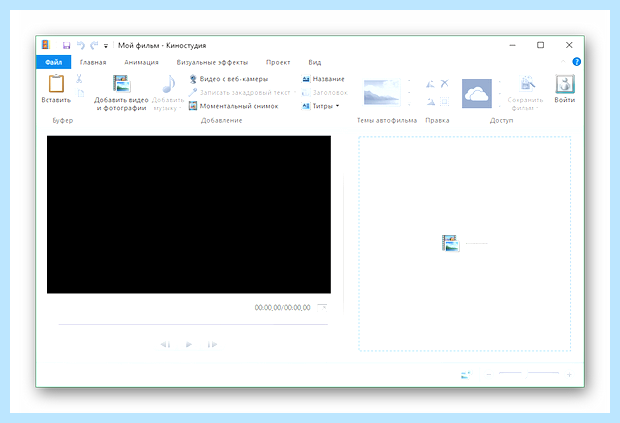Image resolution: width=620 pixels, height=423 pixels.
Task: Click the rotate right icon
Action: 431,102
